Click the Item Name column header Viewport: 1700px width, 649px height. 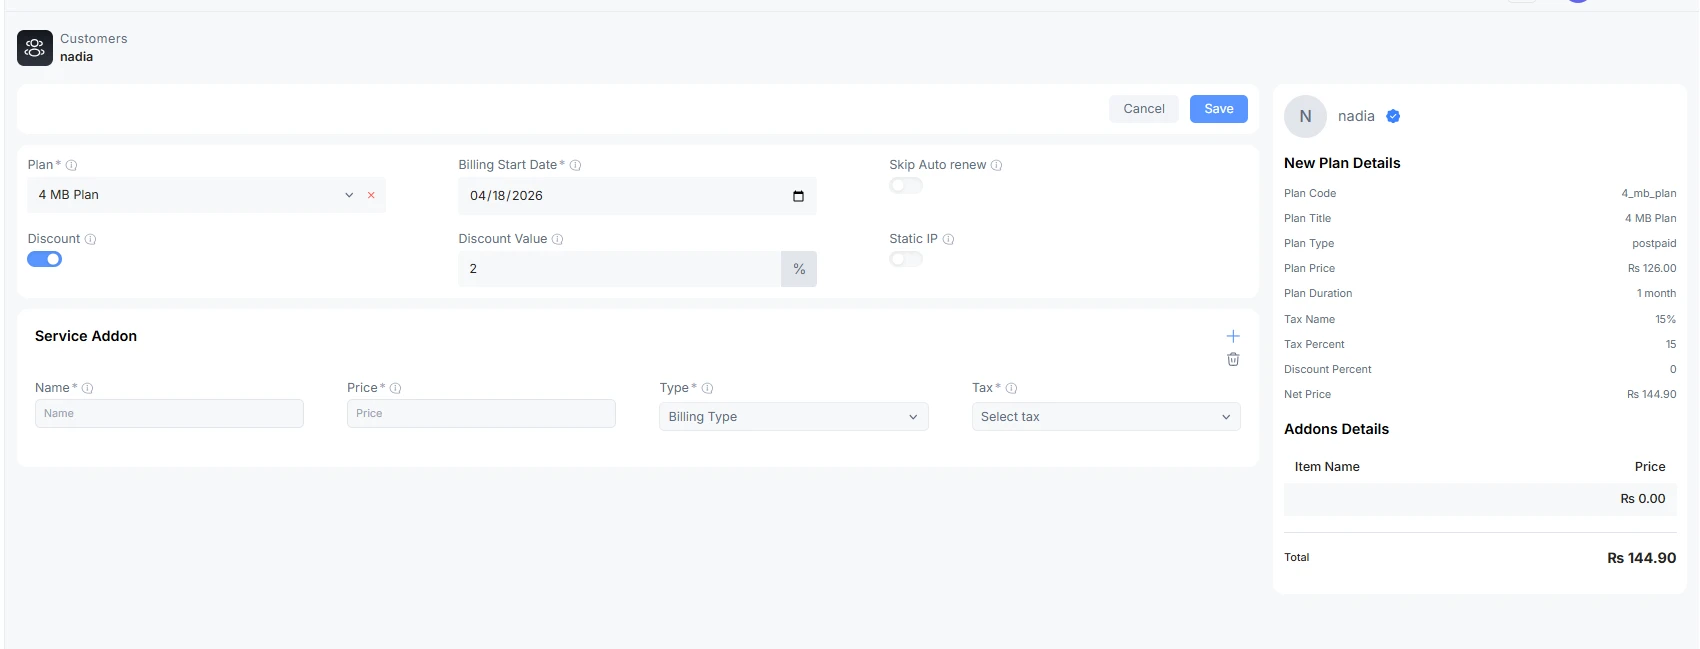click(1327, 467)
